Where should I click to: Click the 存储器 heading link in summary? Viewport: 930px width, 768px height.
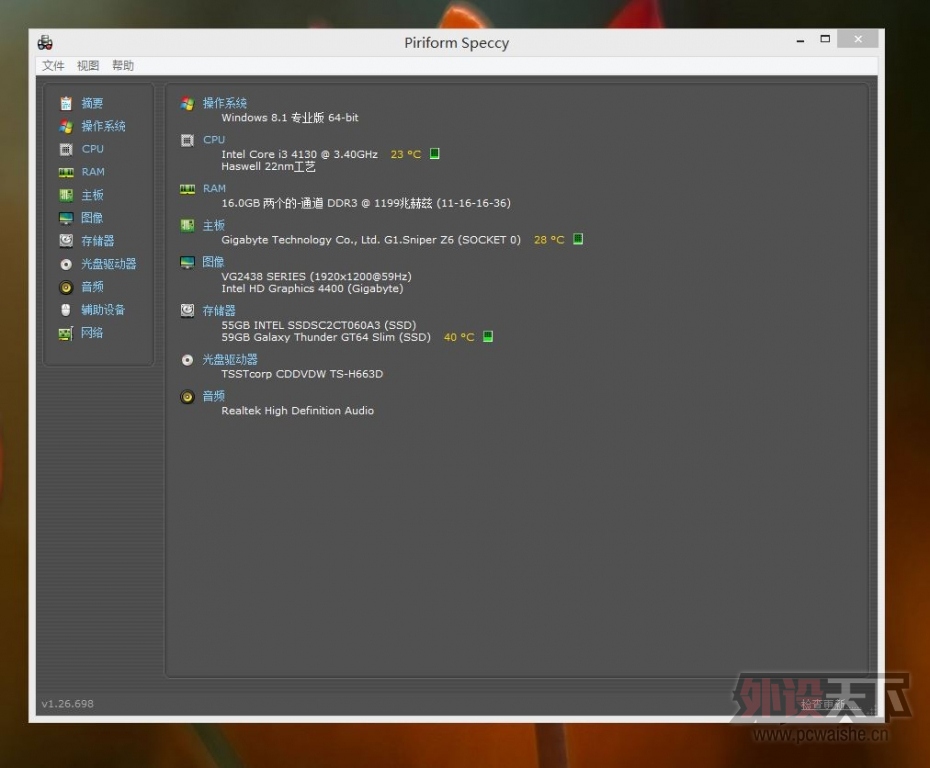[x=219, y=311]
